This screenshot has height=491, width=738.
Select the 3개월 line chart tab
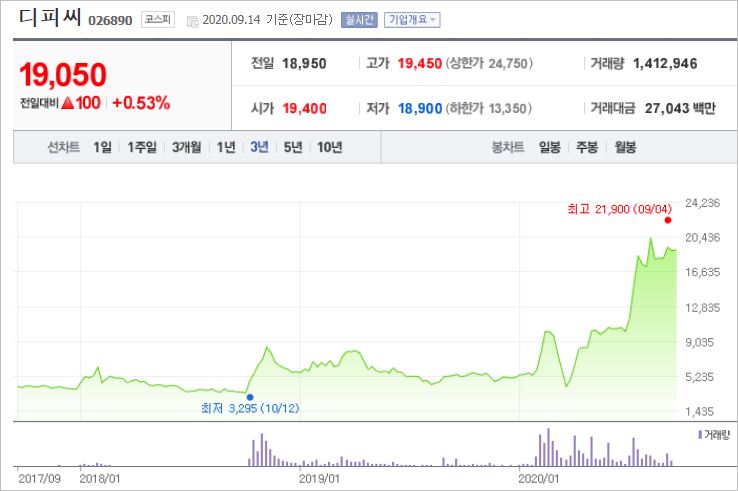click(186, 147)
